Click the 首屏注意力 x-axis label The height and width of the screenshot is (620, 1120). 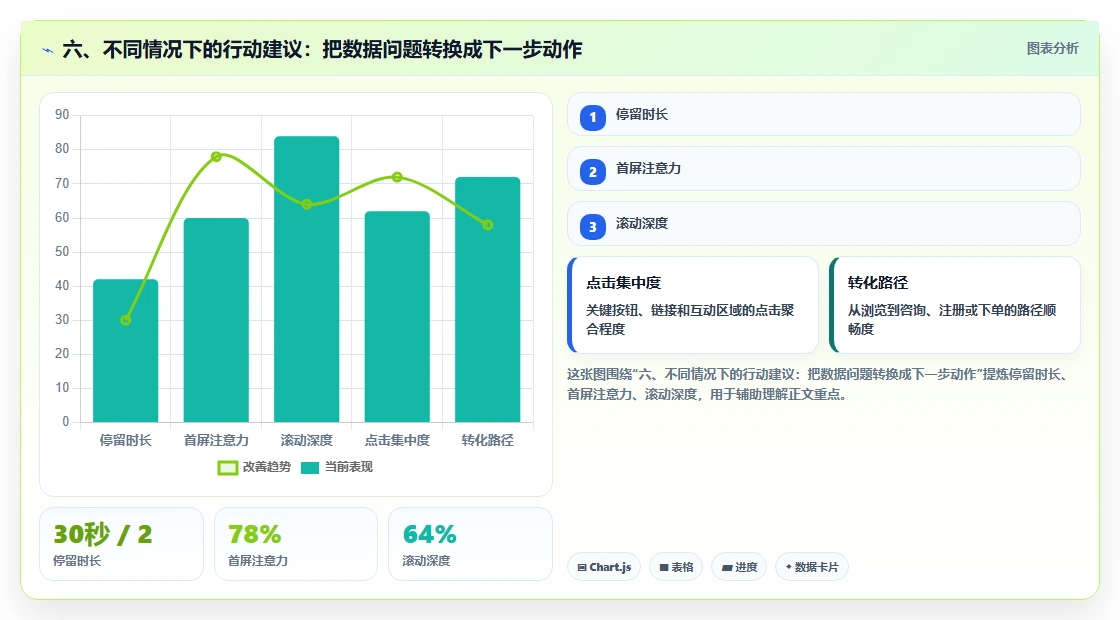[x=216, y=440]
